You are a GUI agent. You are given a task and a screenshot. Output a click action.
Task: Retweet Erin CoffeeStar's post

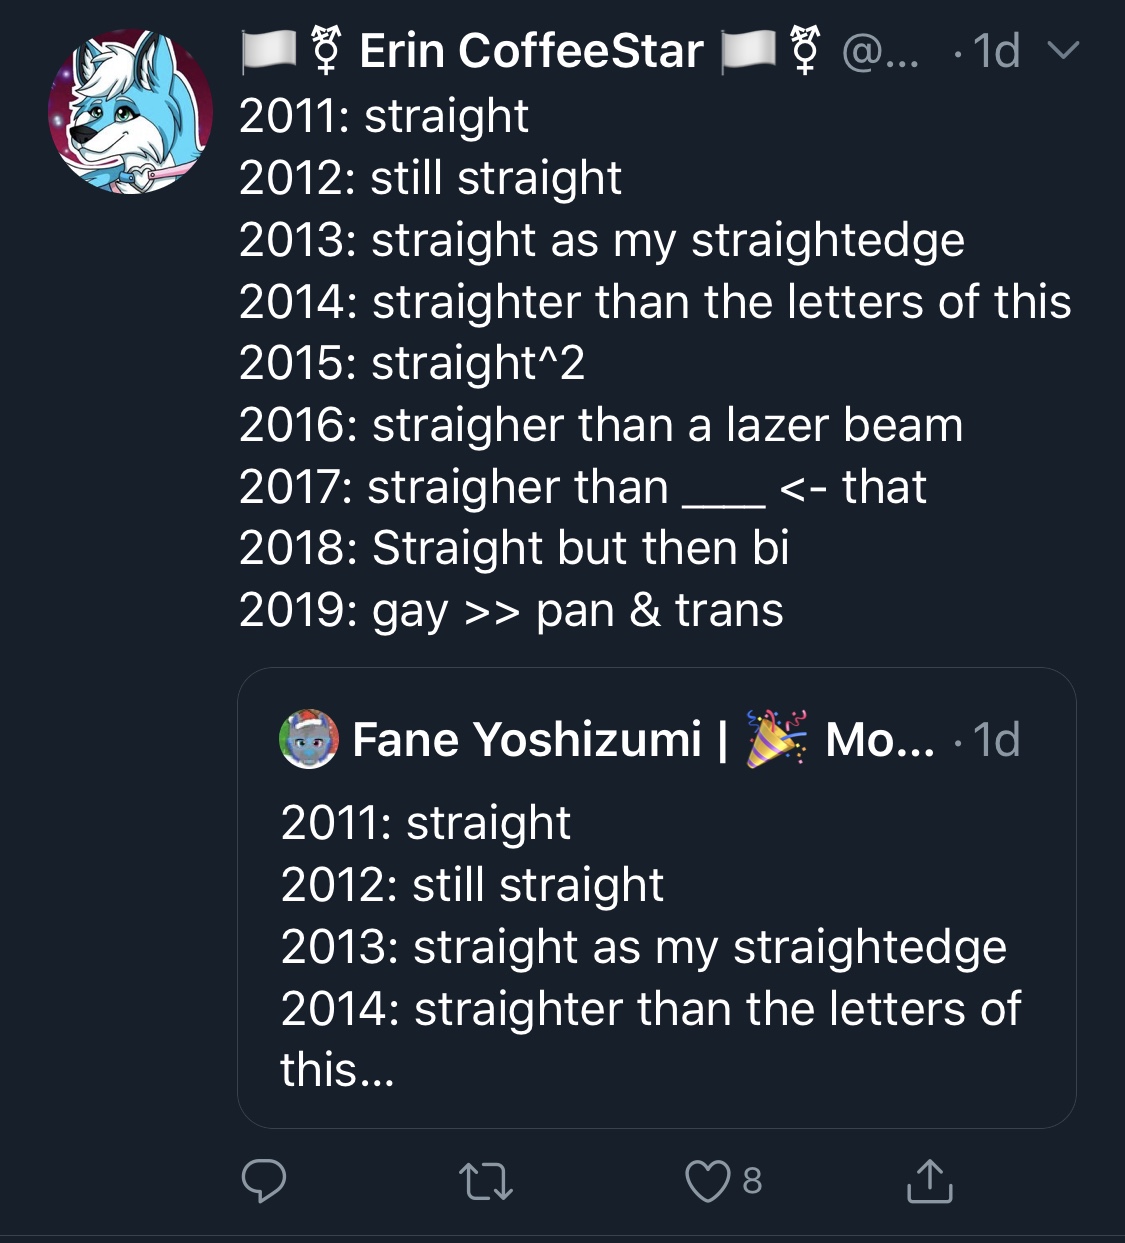click(486, 1181)
